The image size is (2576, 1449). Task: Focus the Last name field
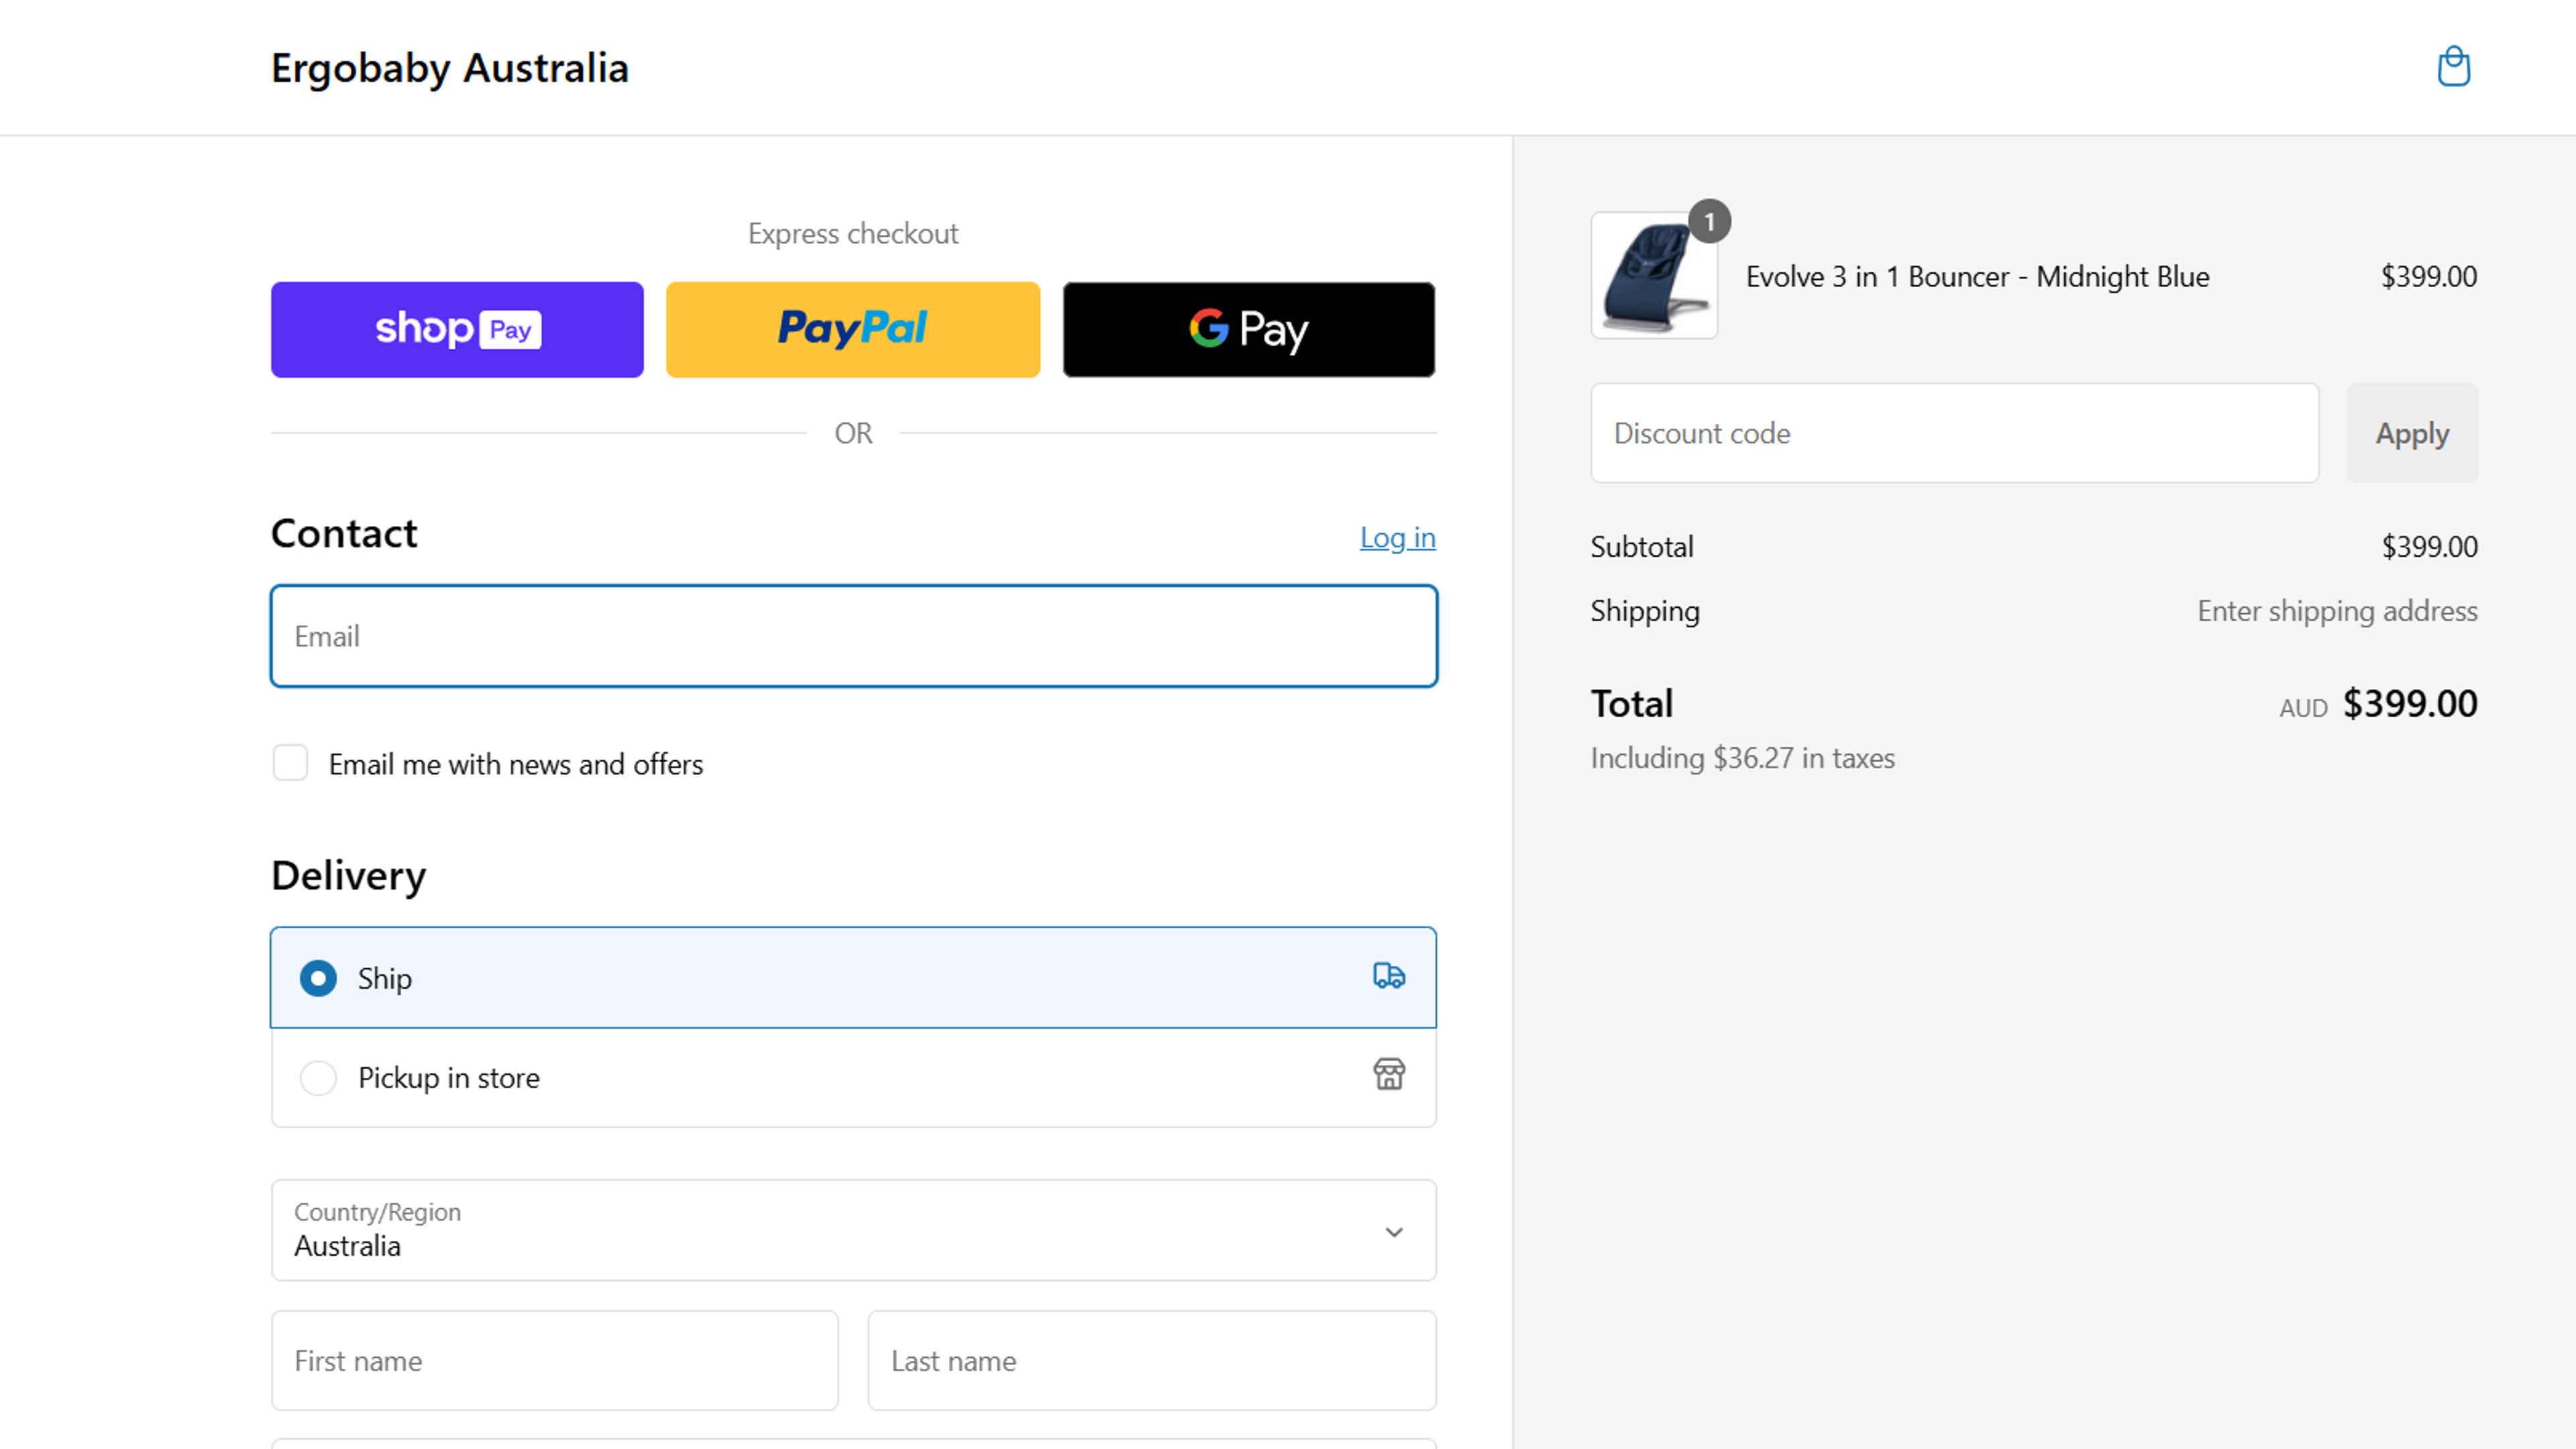coord(1151,1361)
